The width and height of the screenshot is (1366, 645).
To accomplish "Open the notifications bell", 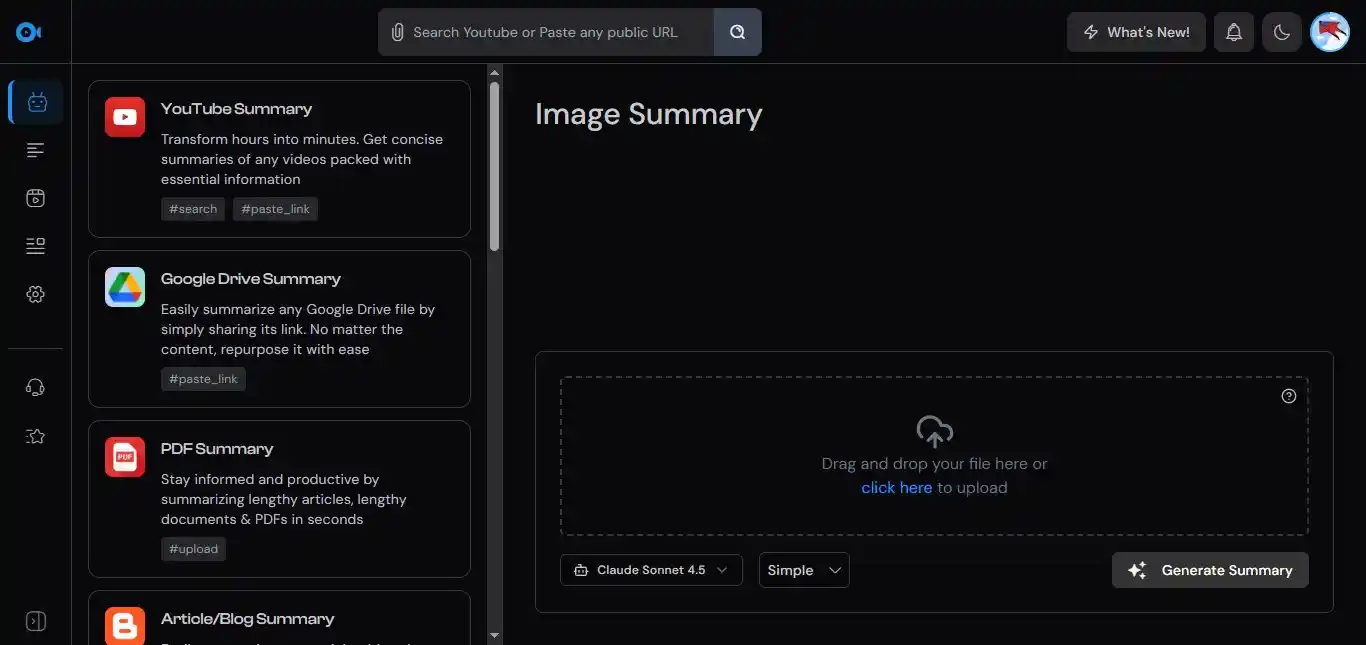I will 1234,32.
